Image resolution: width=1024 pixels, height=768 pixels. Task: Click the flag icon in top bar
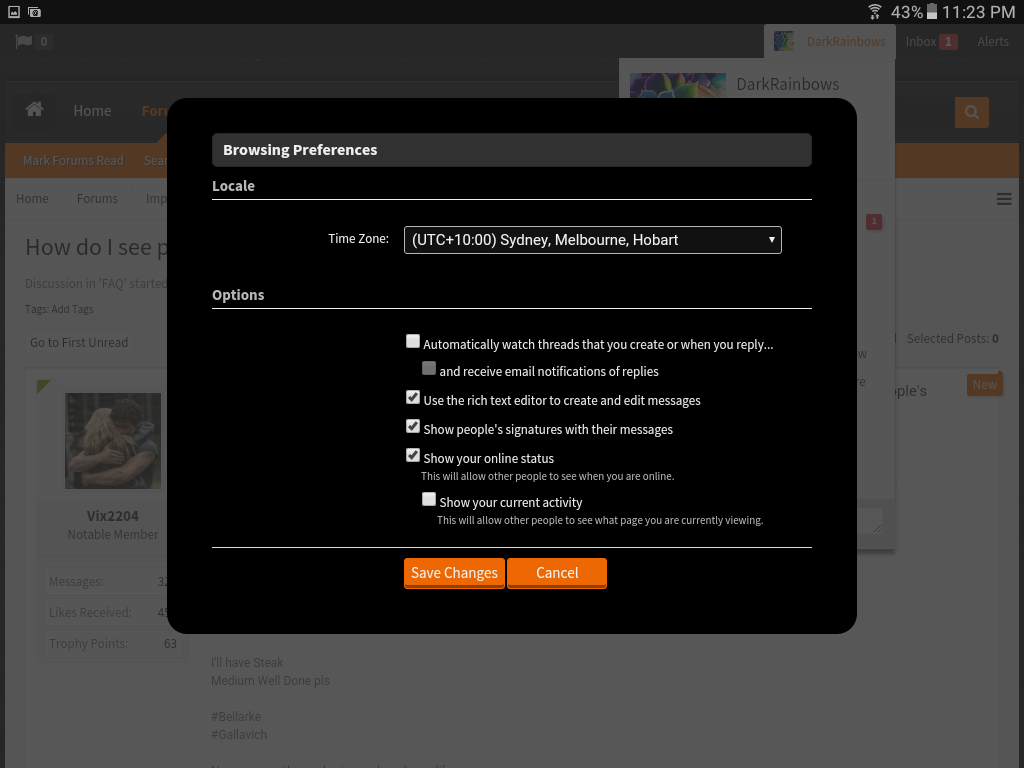pos(24,42)
